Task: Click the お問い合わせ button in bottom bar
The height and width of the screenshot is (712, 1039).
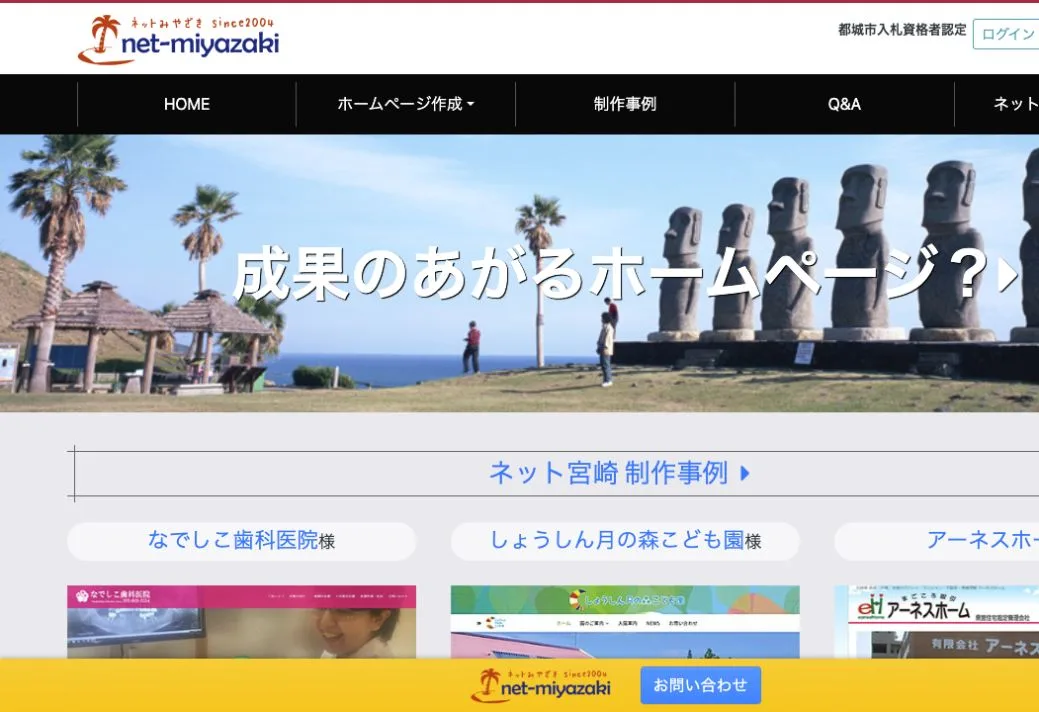Action: pos(700,685)
